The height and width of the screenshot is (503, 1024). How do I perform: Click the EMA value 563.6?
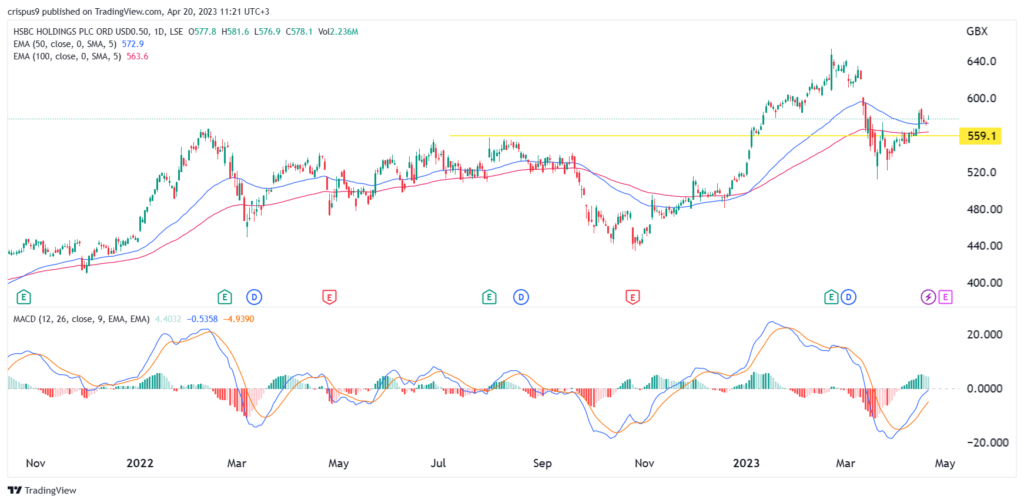point(138,56)
